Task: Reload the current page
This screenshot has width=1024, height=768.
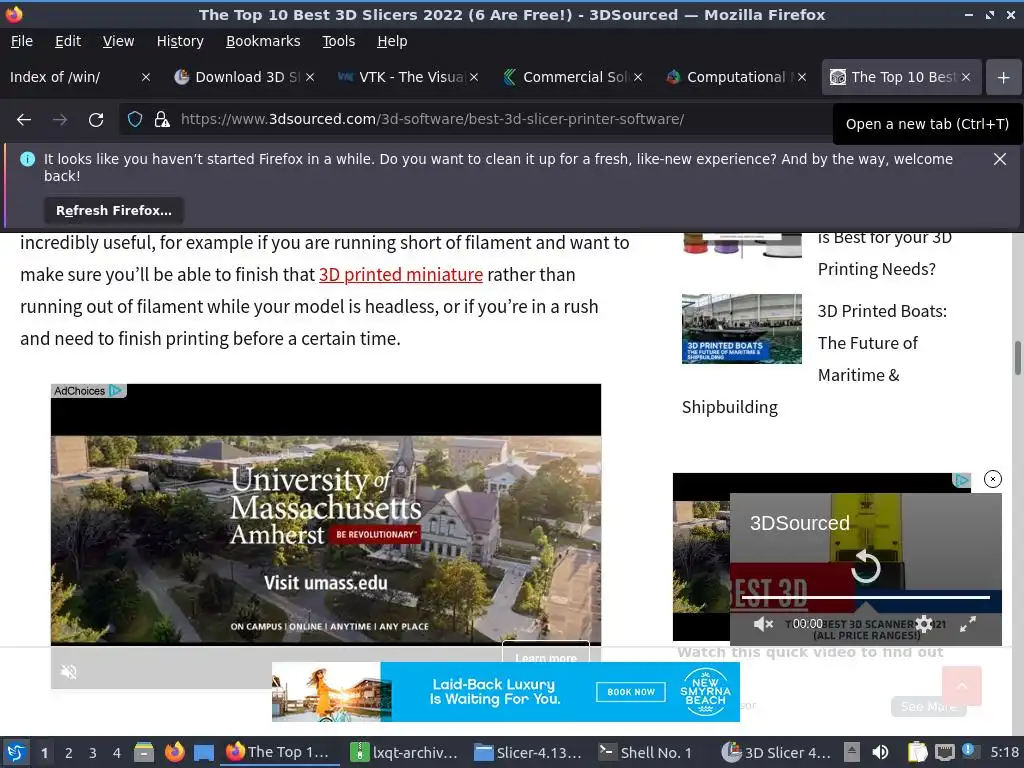Action: [96, 120]
